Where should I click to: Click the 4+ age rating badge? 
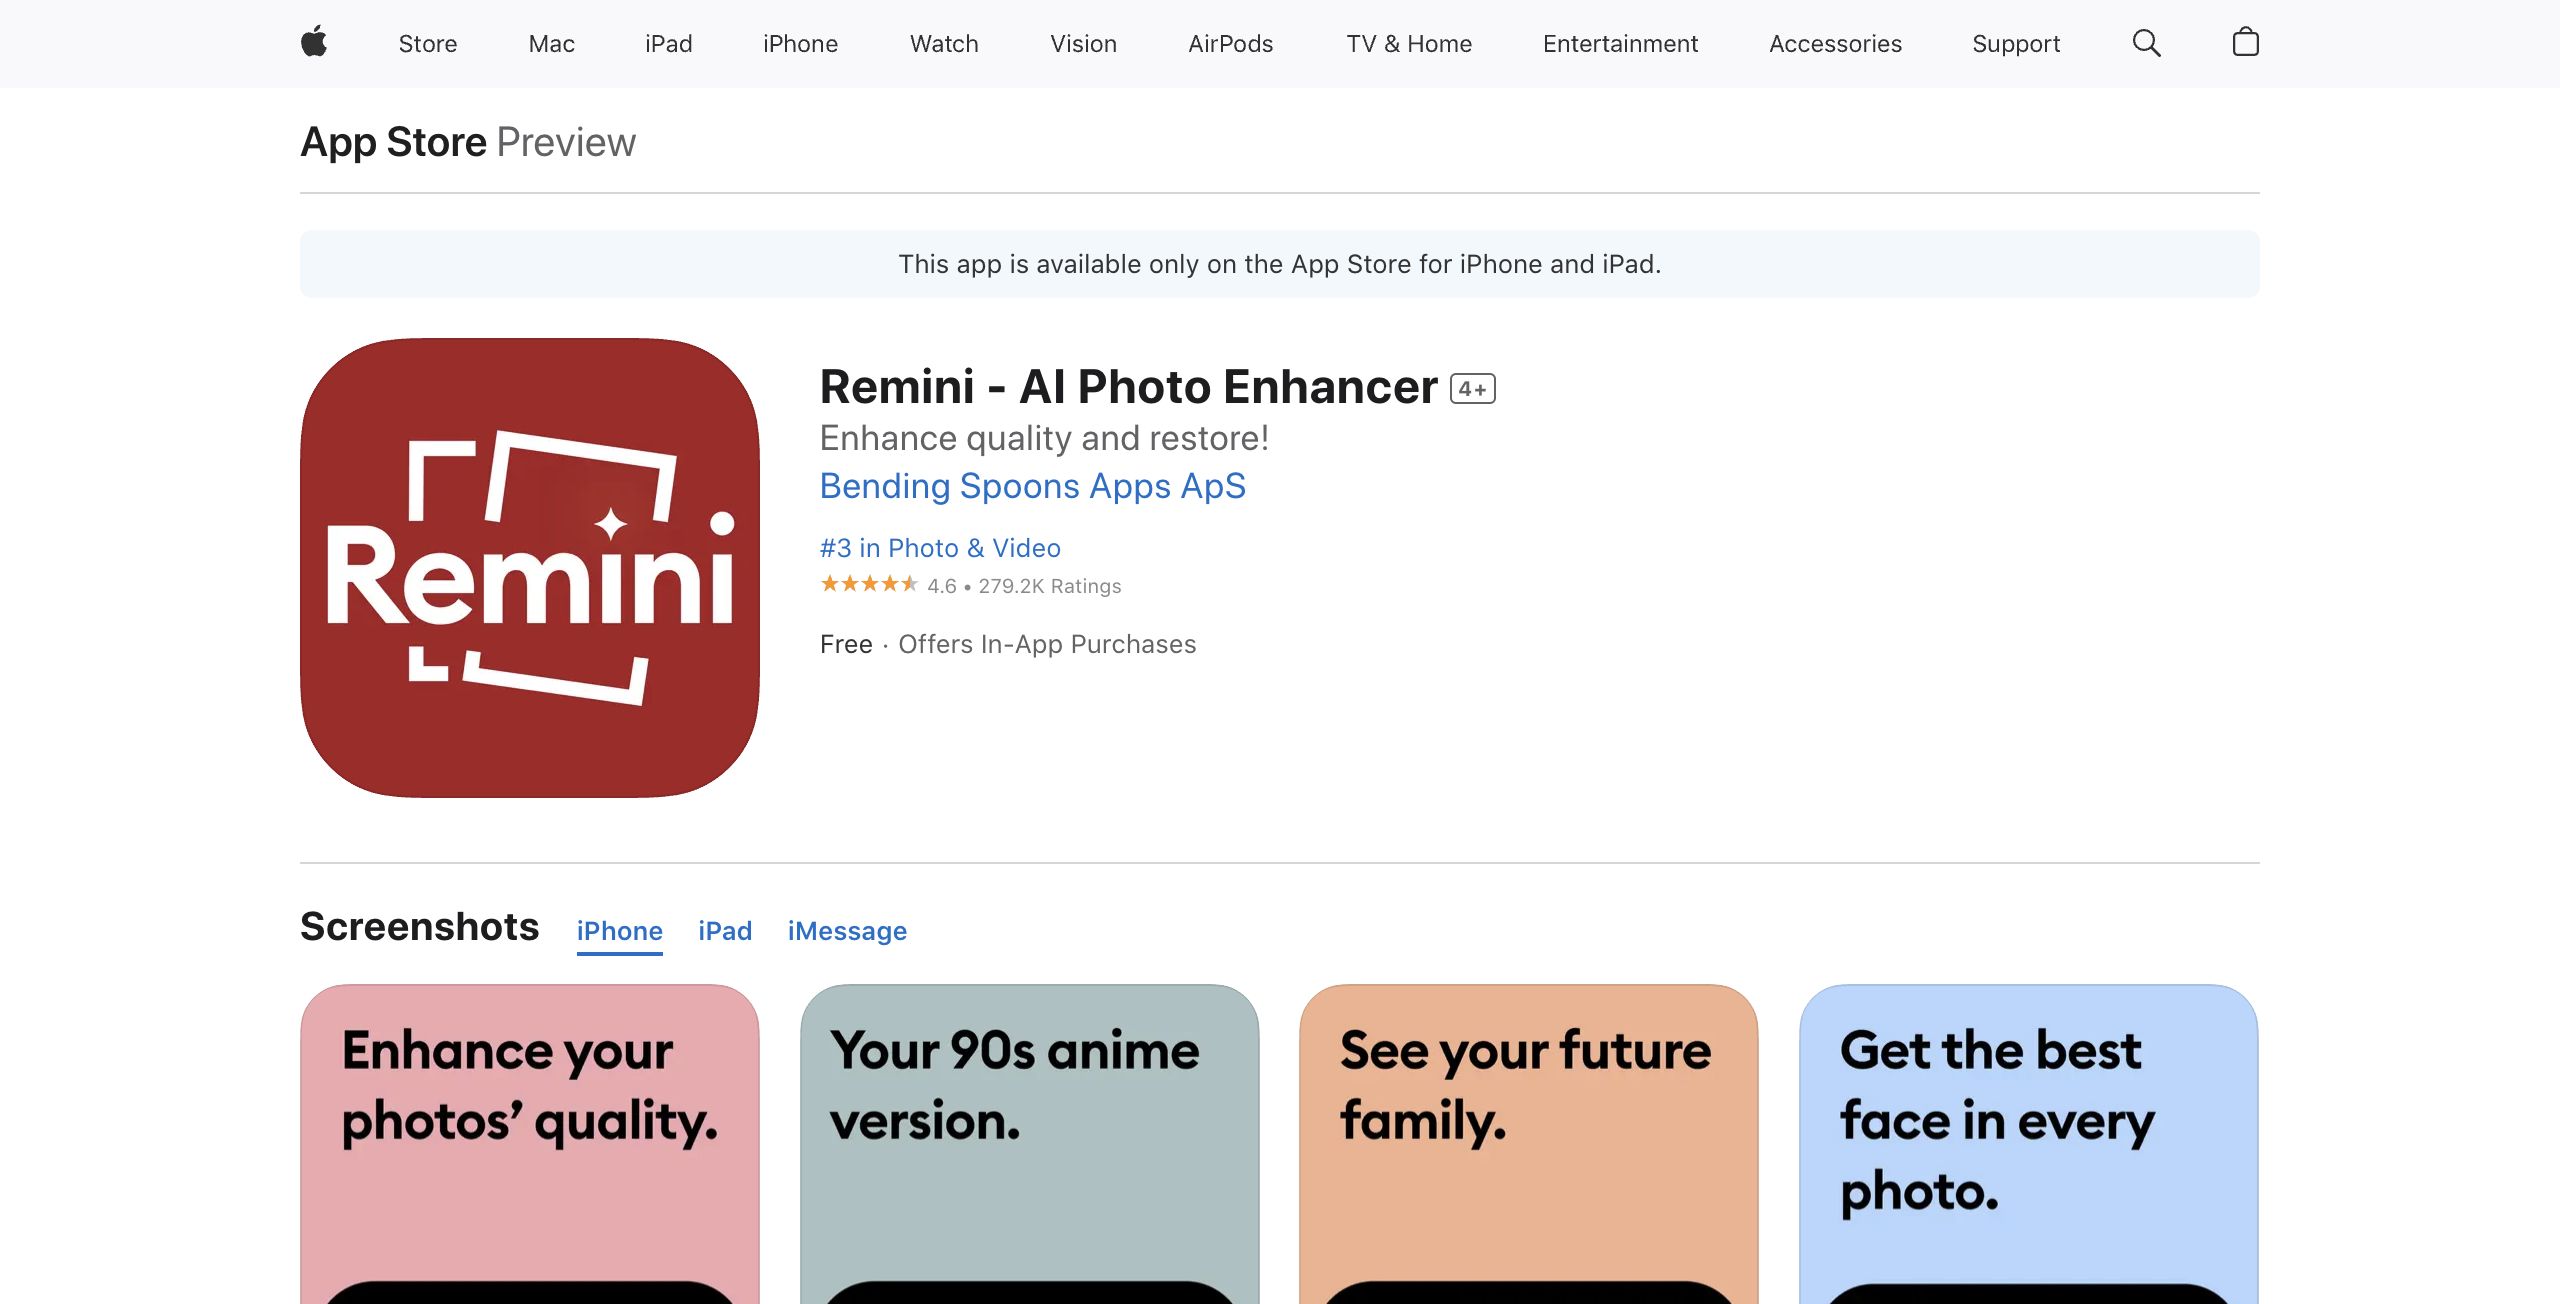coord(1473,389)
